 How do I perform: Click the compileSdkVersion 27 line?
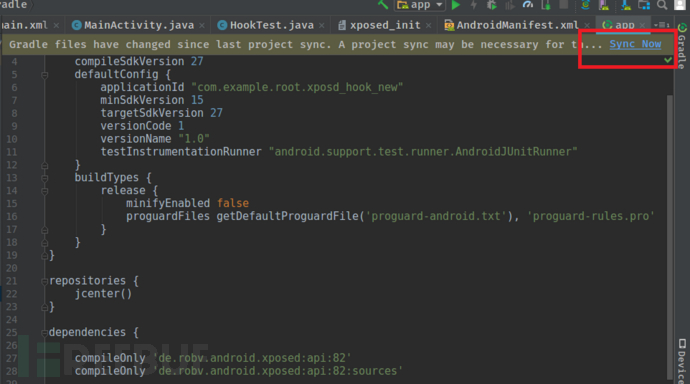click(139, 61)
